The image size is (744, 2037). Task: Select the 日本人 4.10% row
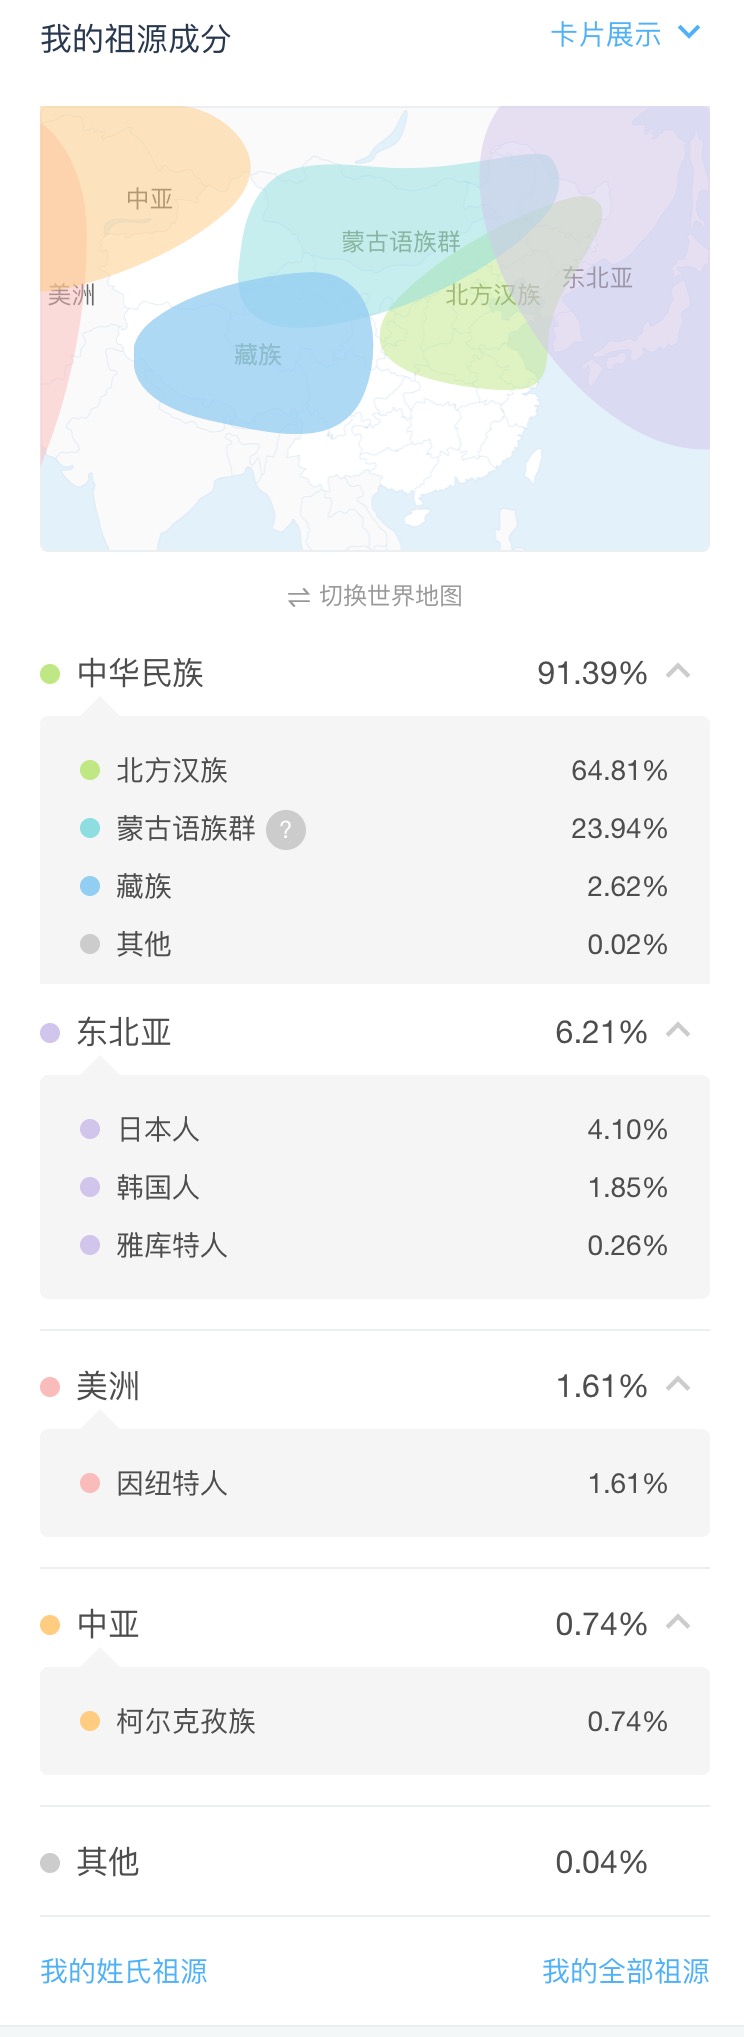tap(375, 1129)
